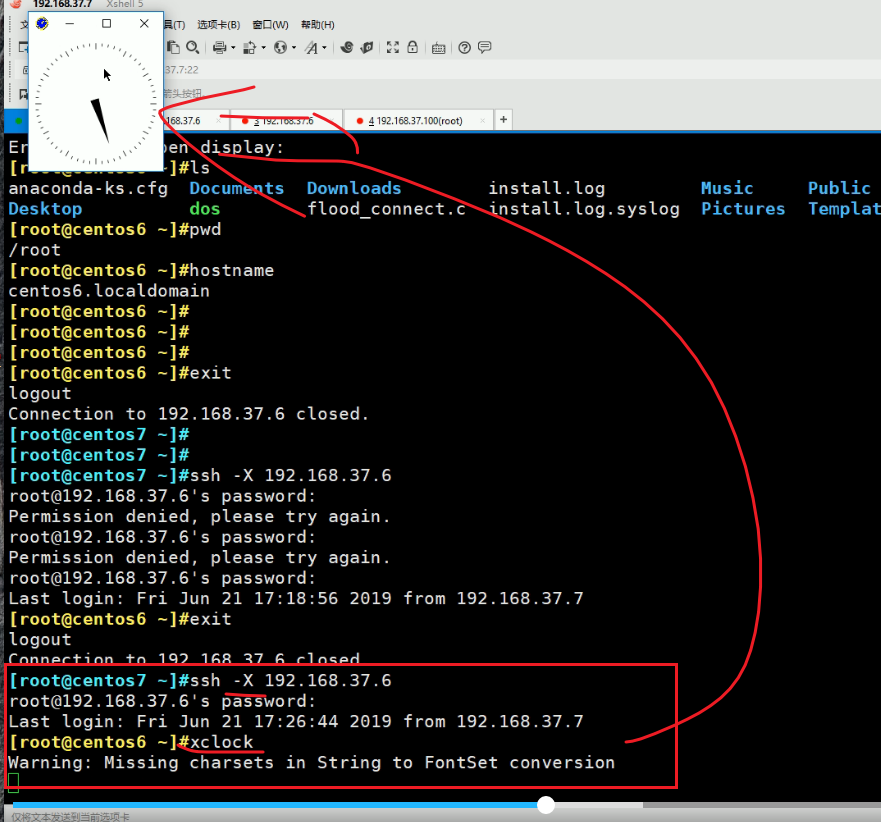
Task: Toggle full screen mode icon
Action: click(x=393, y=47)
